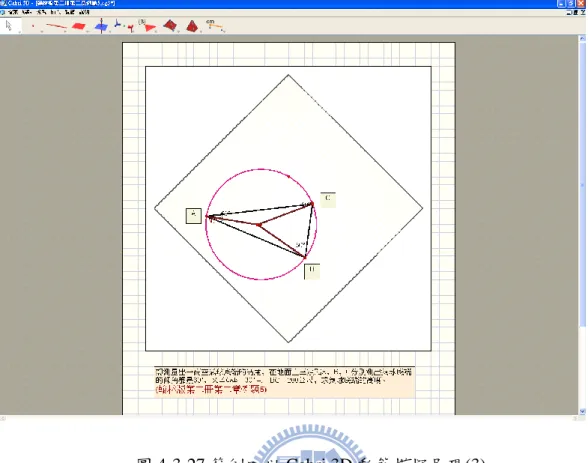Click the problem description text box
Screen dimensions: 588x463
pyautogui.click(x=285, y=382)
